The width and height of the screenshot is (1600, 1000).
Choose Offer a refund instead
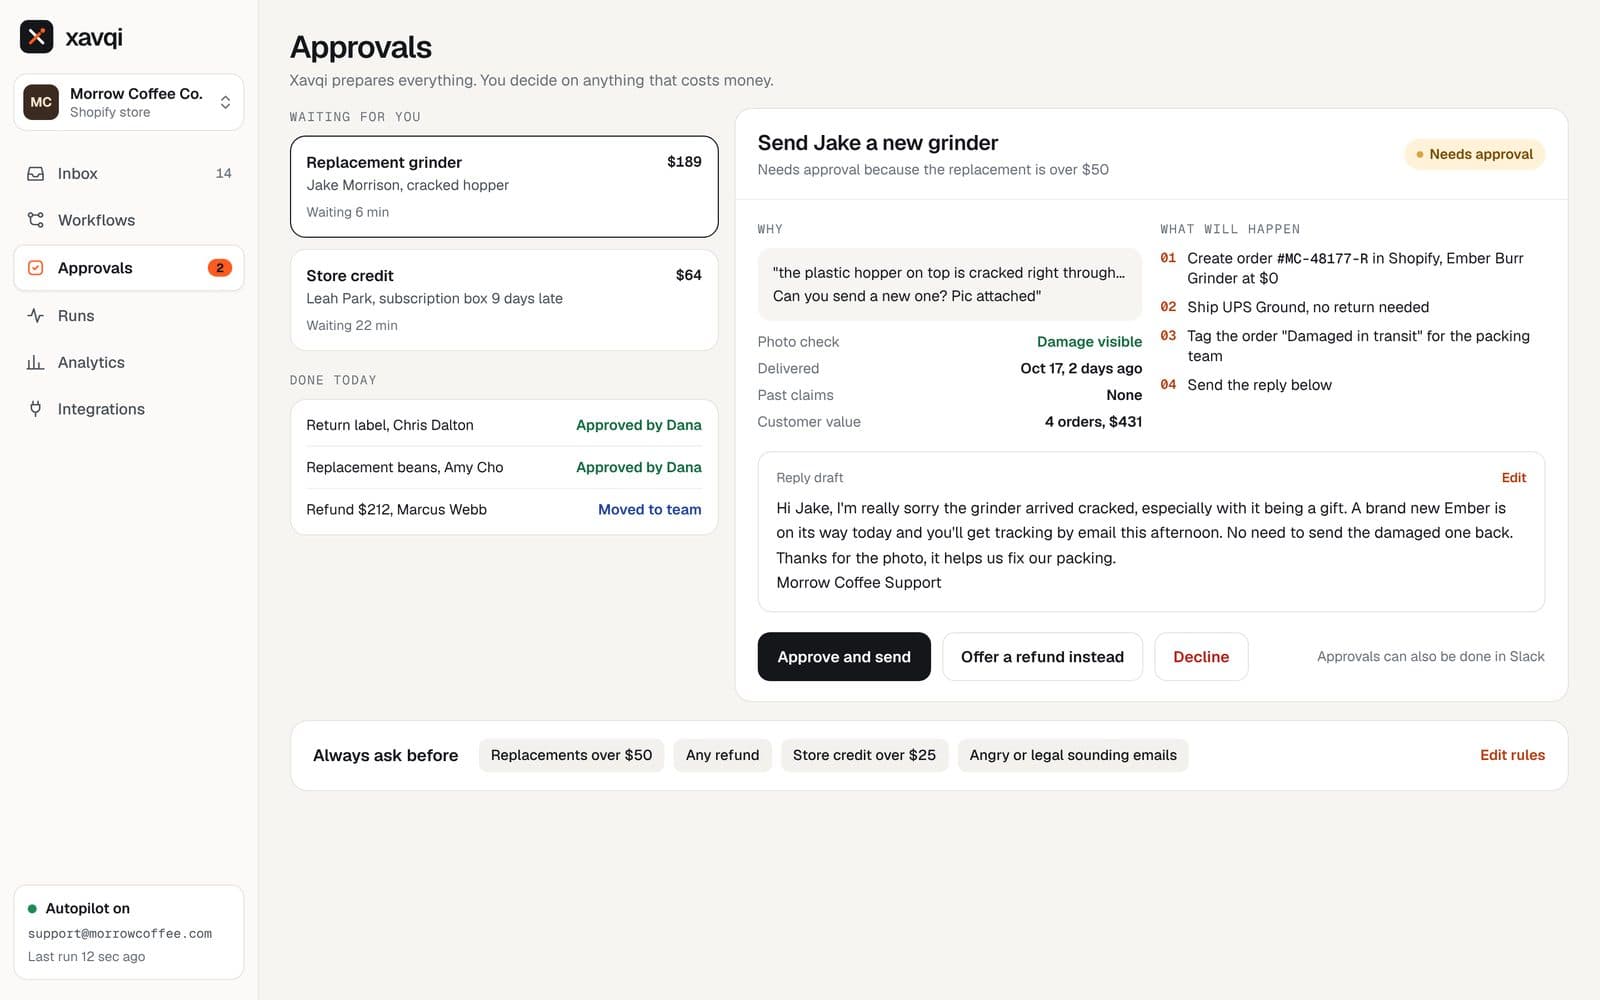1042,657
